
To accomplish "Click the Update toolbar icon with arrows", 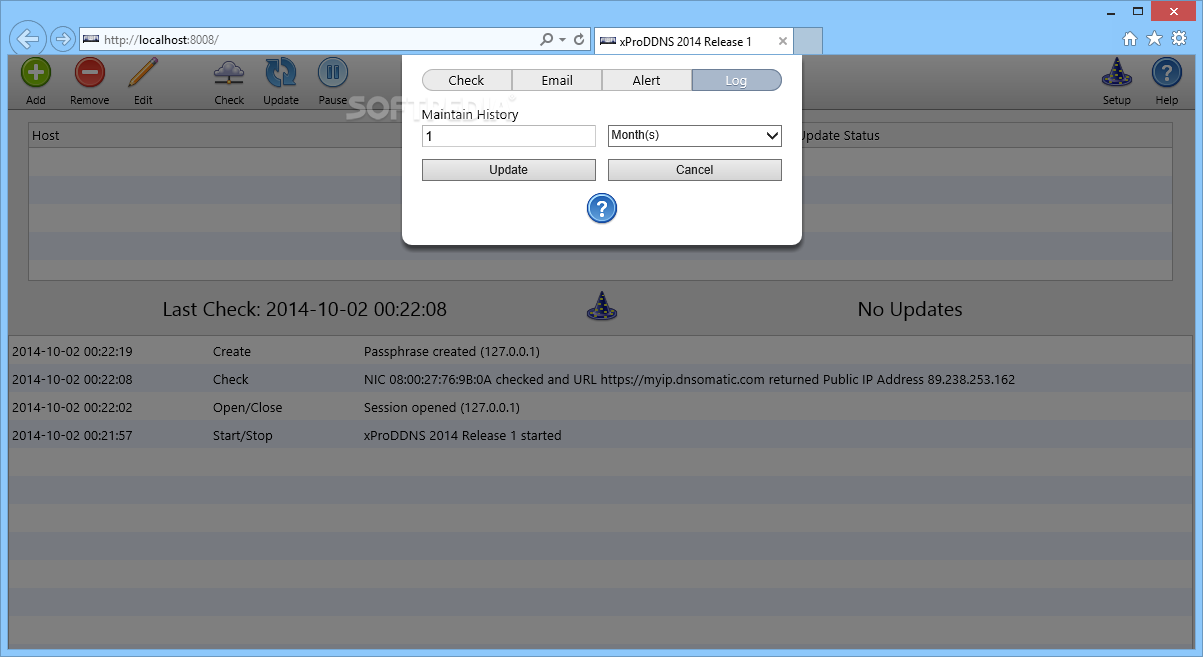I will point(281,73).
